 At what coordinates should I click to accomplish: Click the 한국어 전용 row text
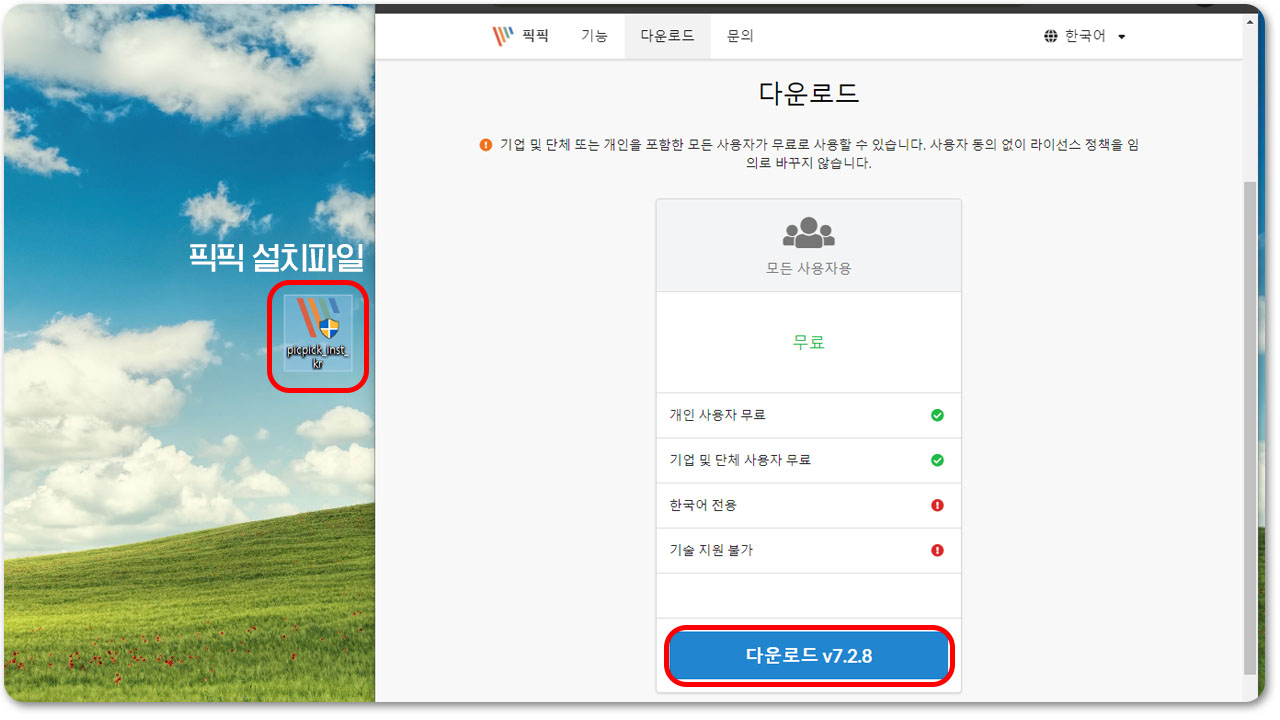click(703, 505)
